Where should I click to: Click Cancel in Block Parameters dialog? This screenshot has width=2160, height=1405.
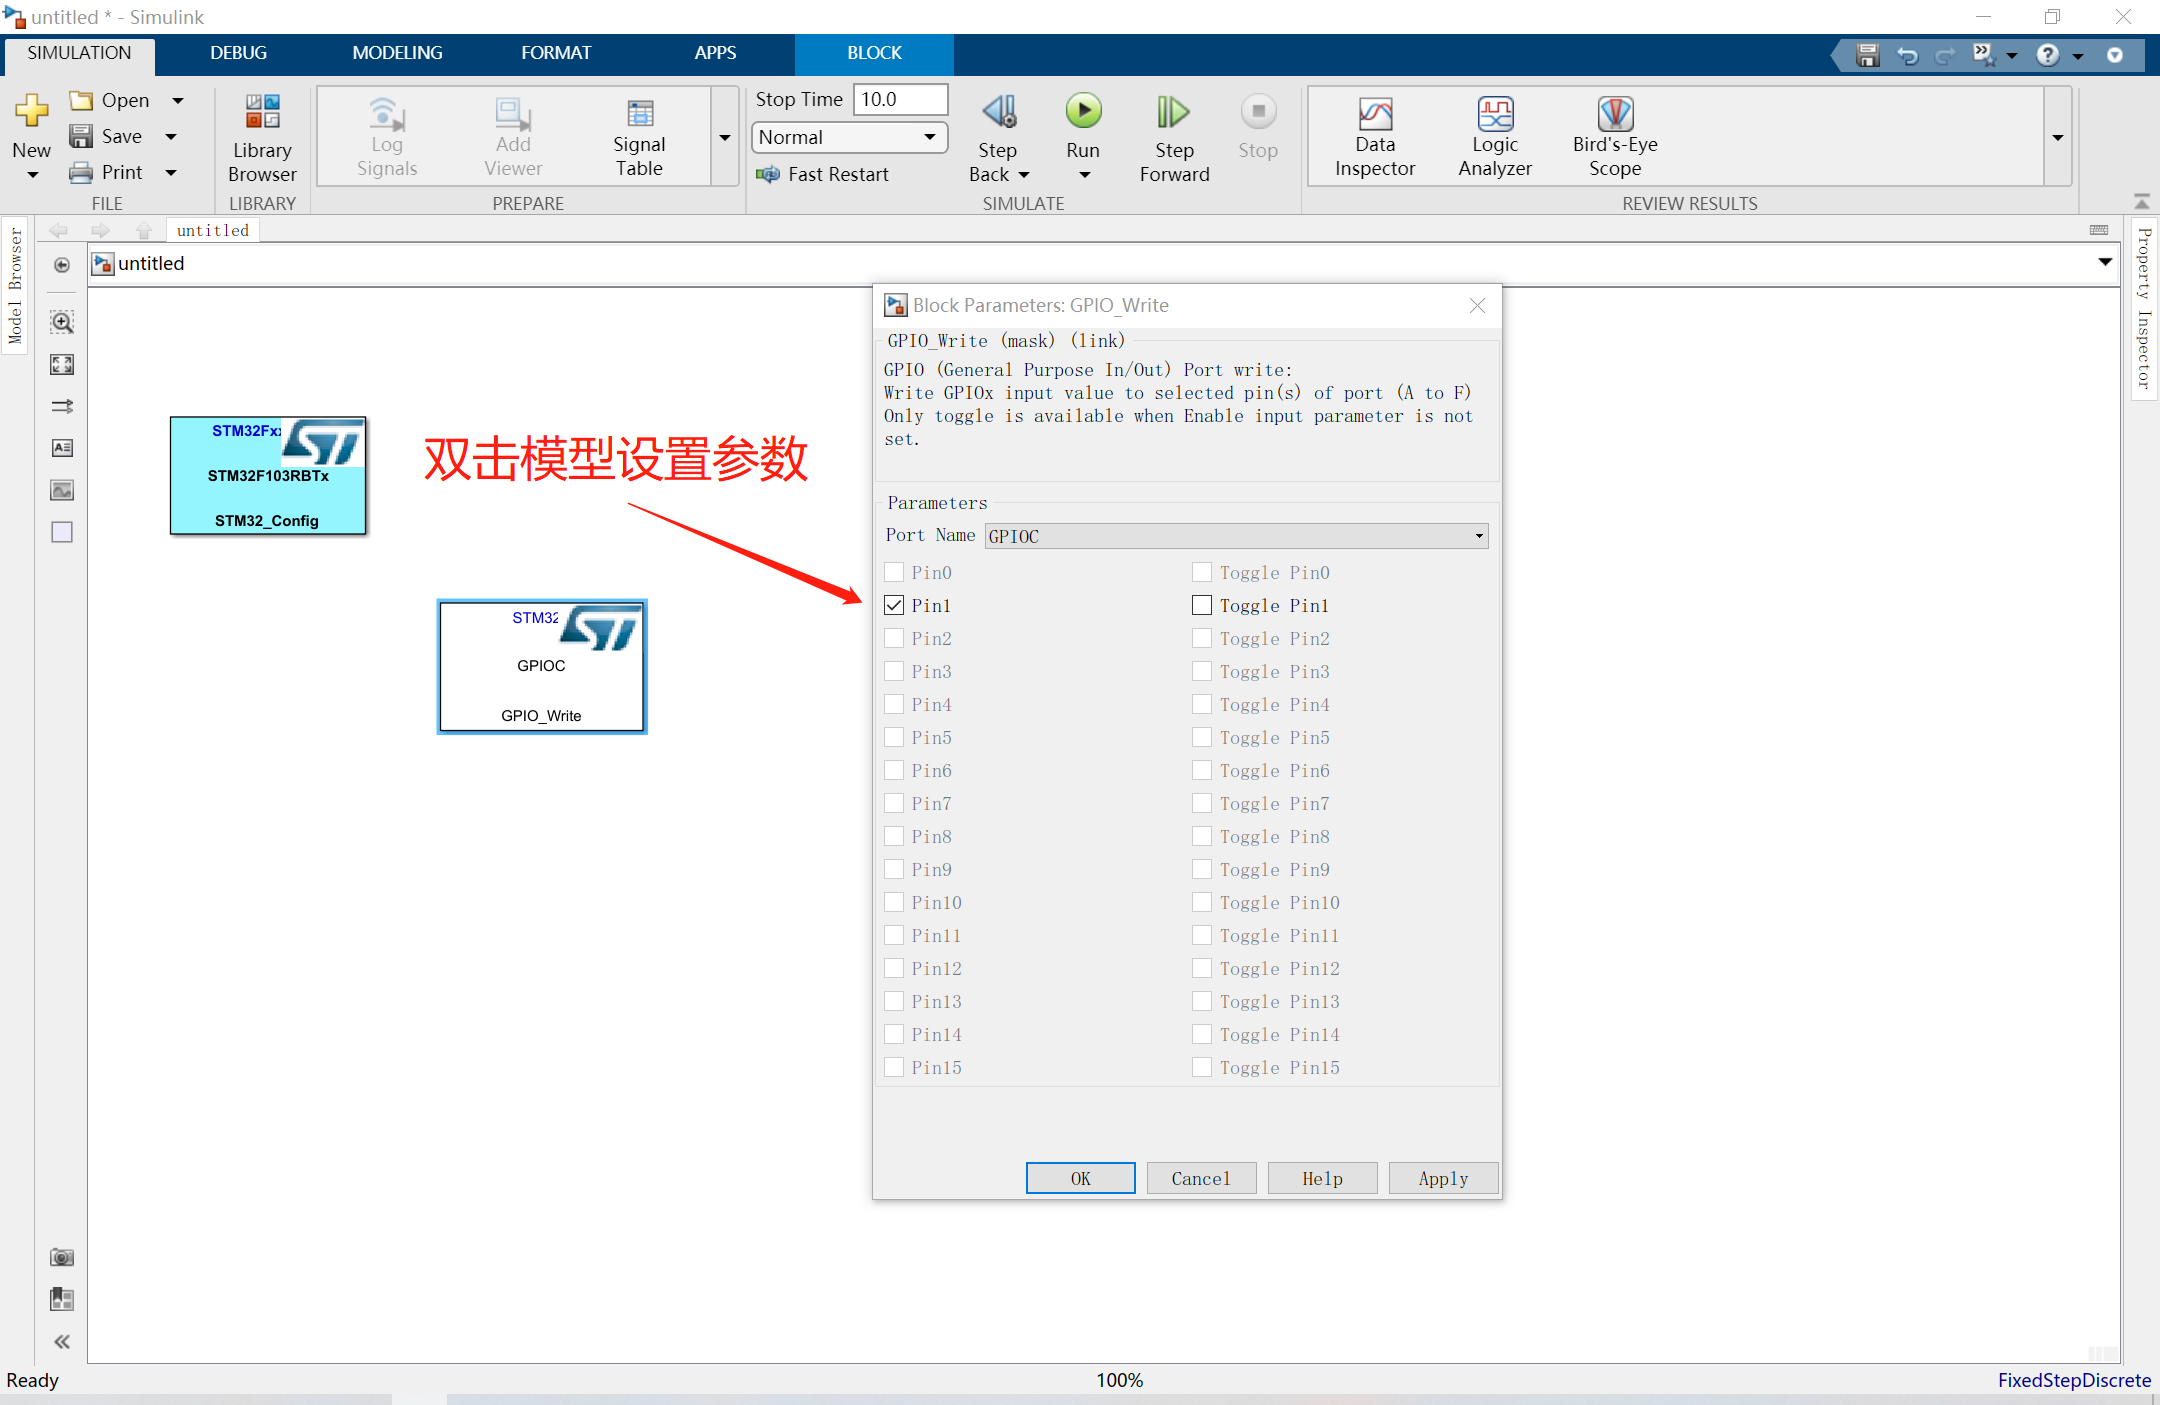tap(1201, 1178)
